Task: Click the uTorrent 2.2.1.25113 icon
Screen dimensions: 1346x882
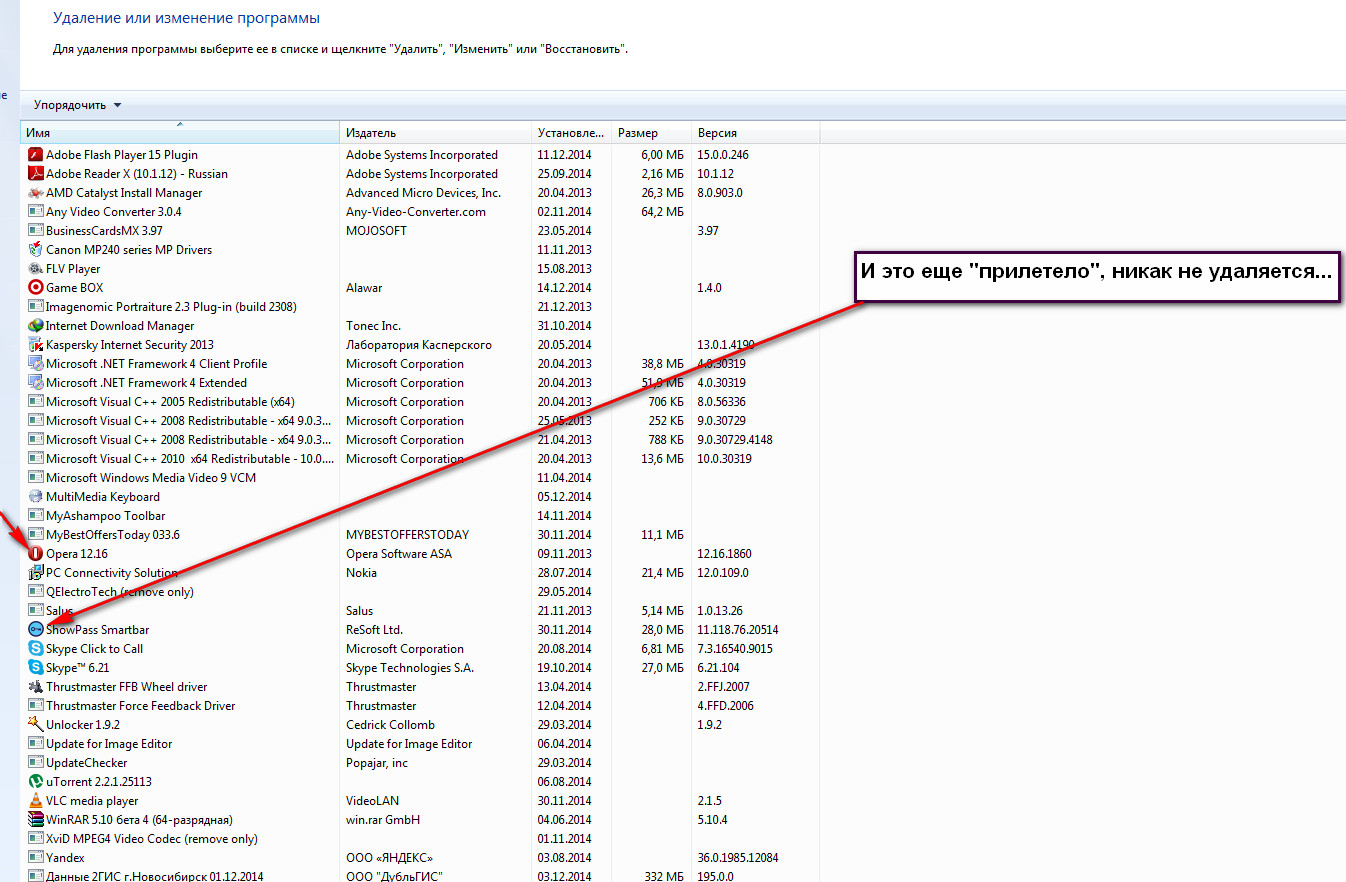Action: point(36,782)
